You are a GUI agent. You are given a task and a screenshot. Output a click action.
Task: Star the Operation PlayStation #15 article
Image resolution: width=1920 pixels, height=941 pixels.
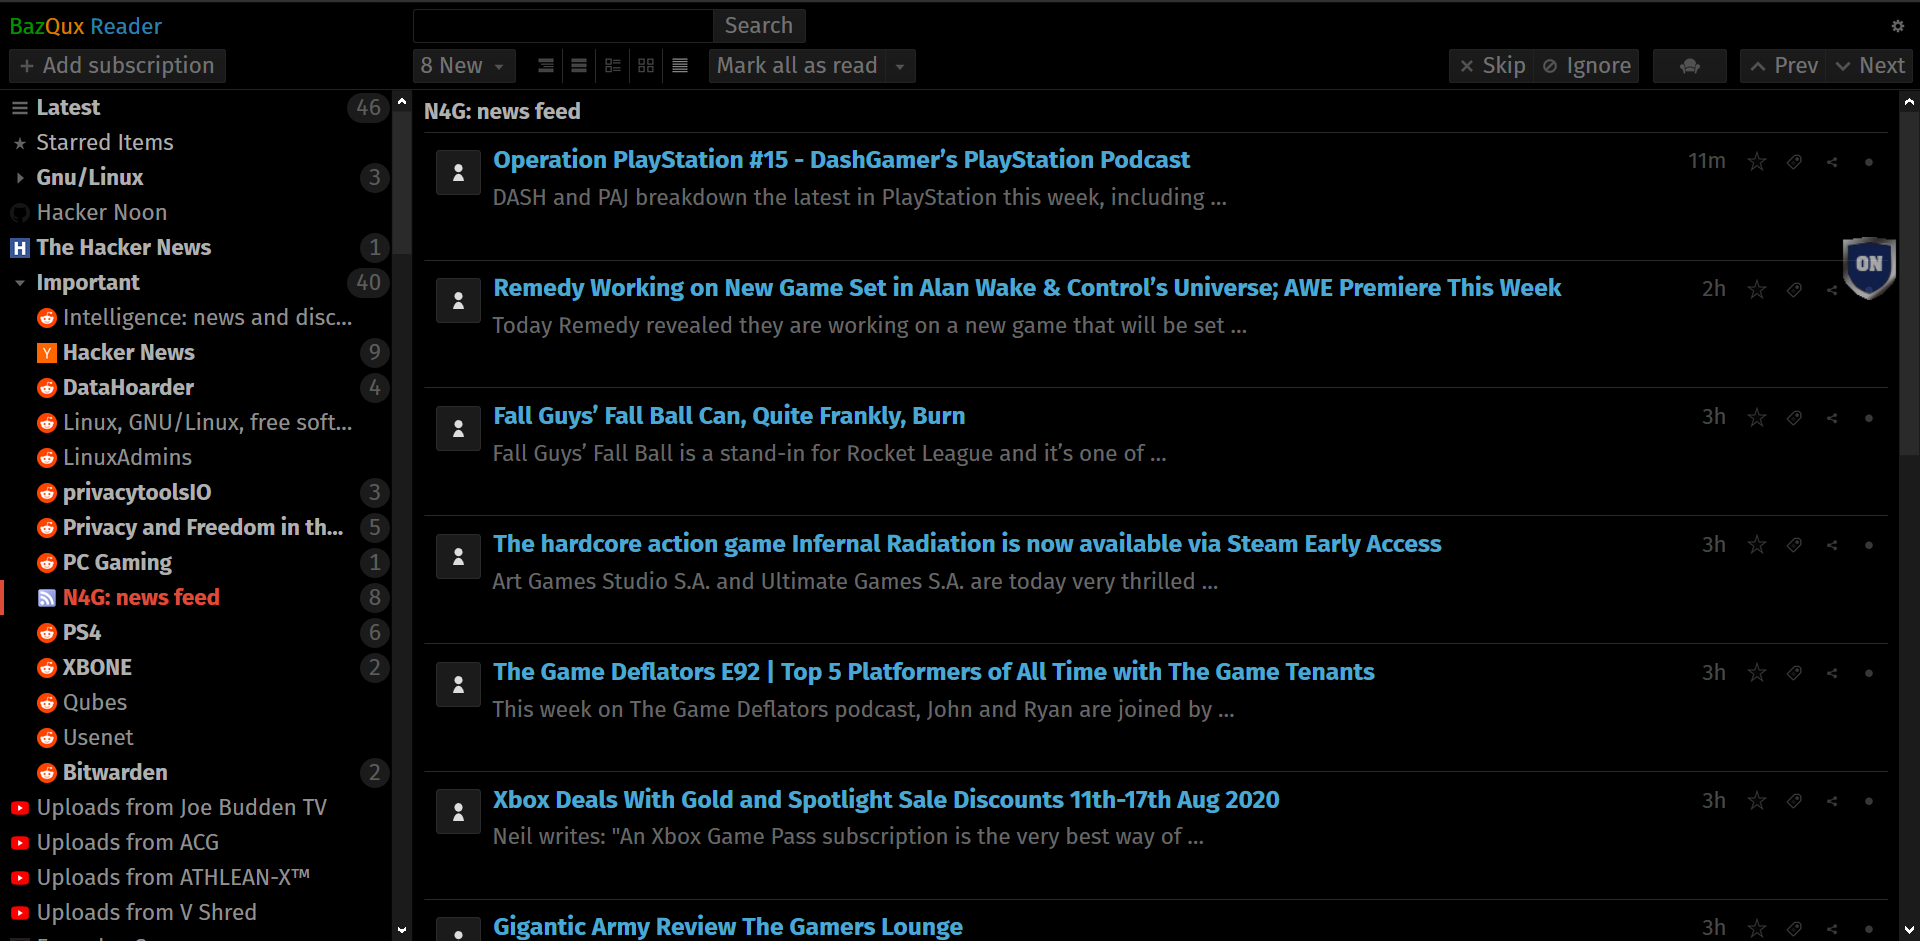click(x=1756, y=162)
